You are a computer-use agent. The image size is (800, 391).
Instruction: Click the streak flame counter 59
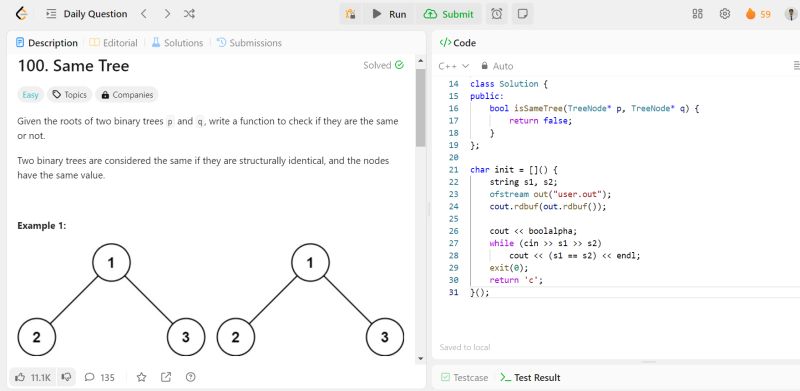758,14
